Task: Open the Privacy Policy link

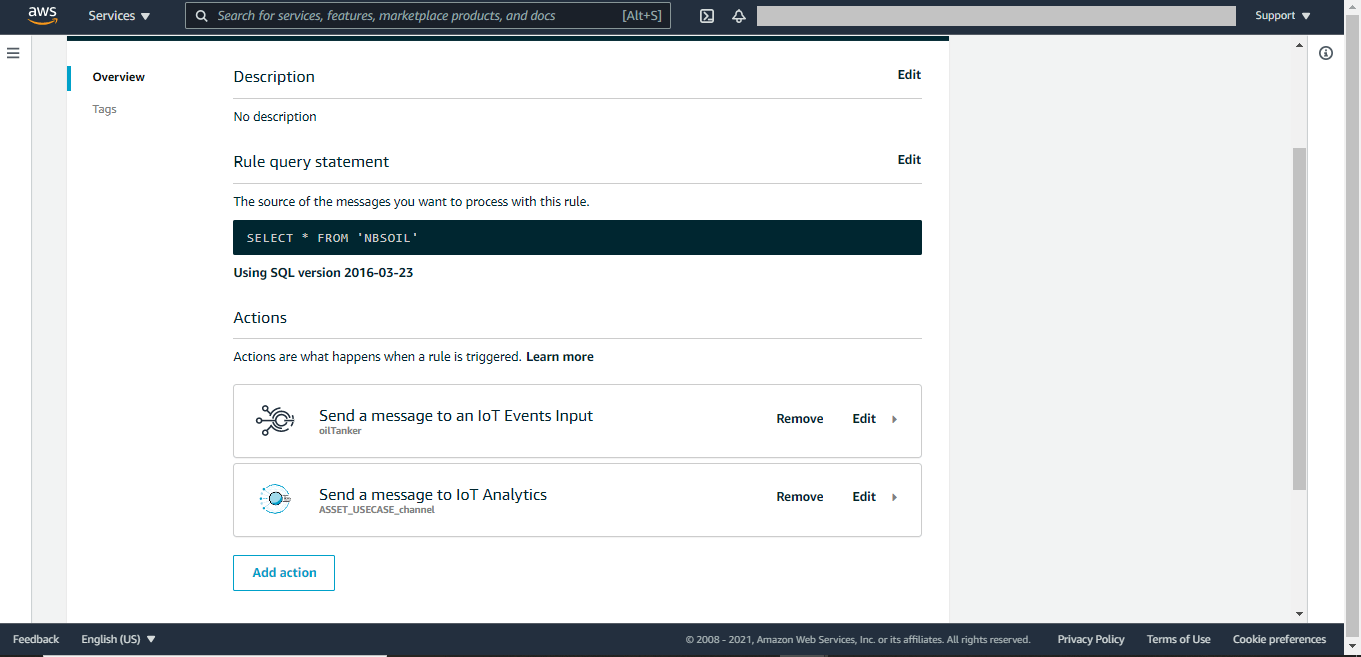Action: click(1091, 639)
